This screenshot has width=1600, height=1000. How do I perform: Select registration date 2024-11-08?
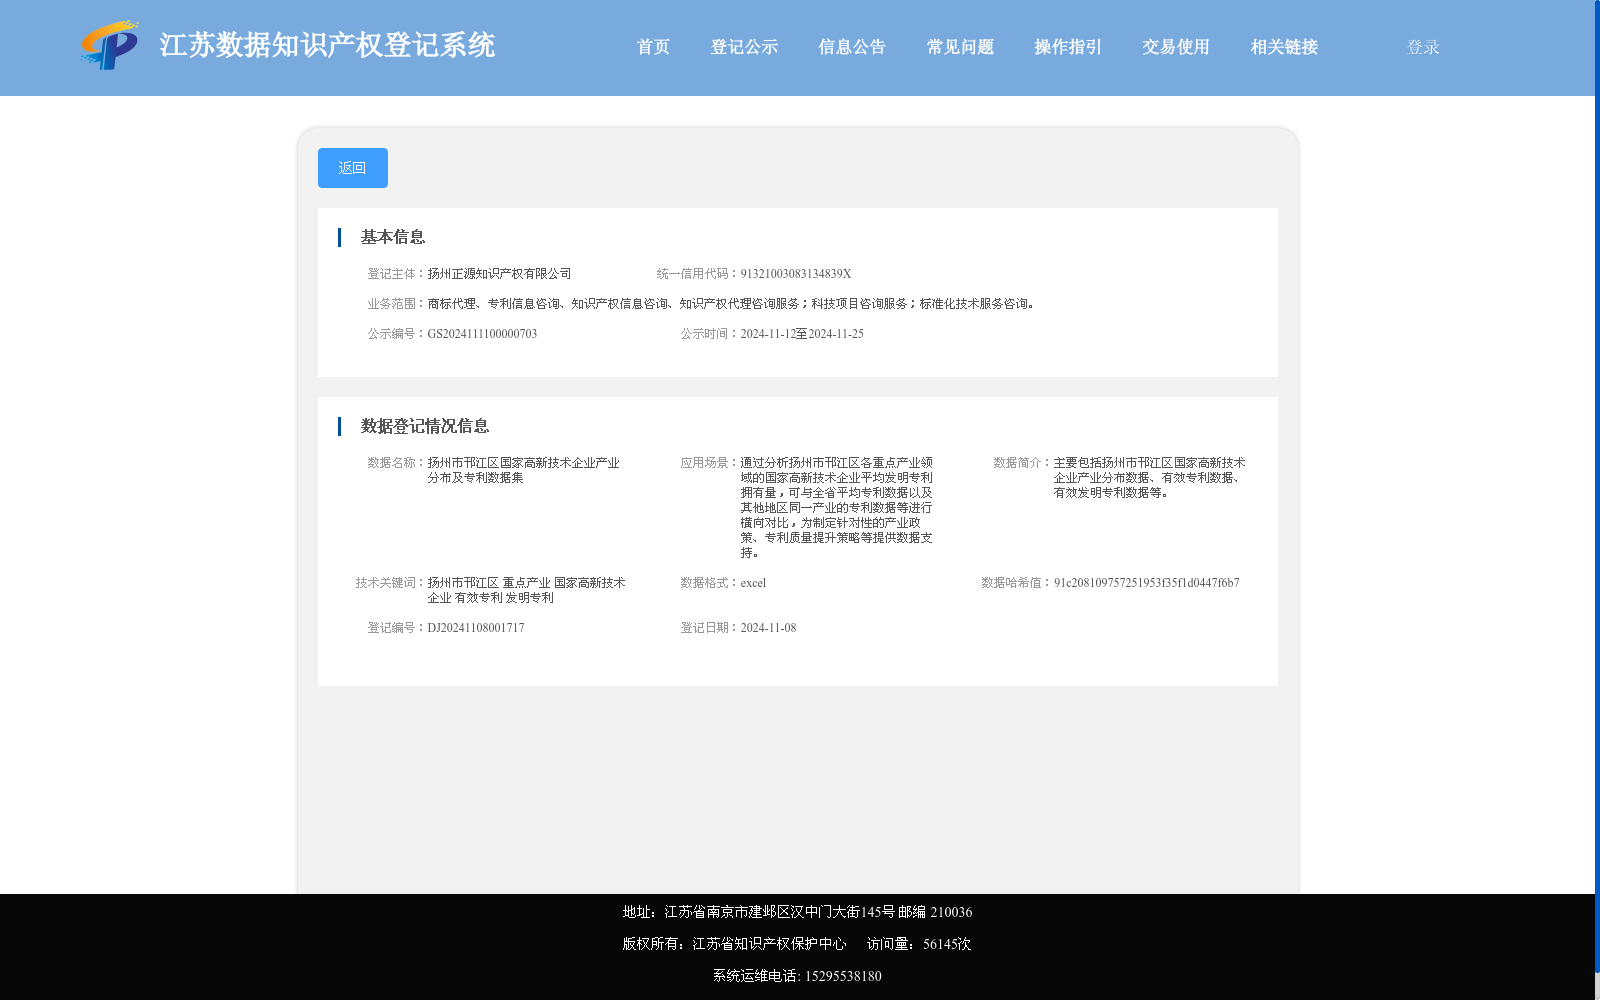click(x=768, y=628)
